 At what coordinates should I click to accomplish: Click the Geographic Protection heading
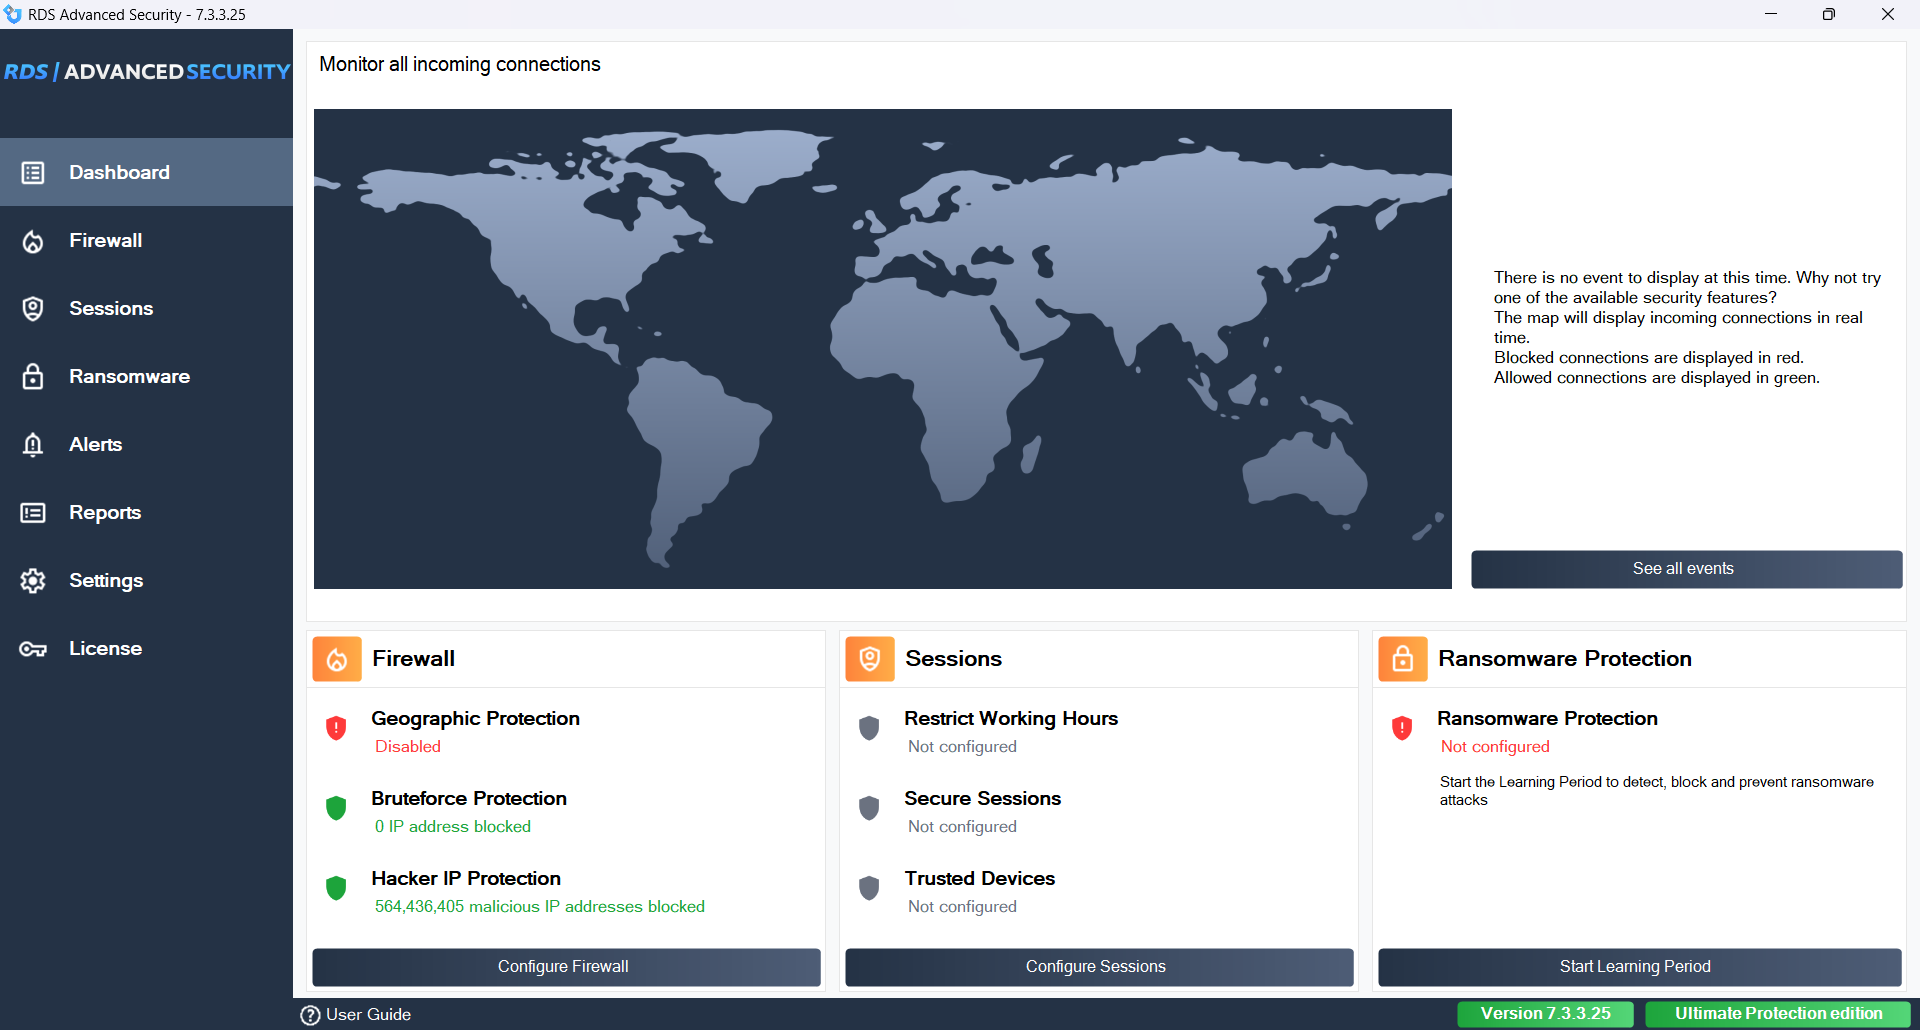coord(475,719)
